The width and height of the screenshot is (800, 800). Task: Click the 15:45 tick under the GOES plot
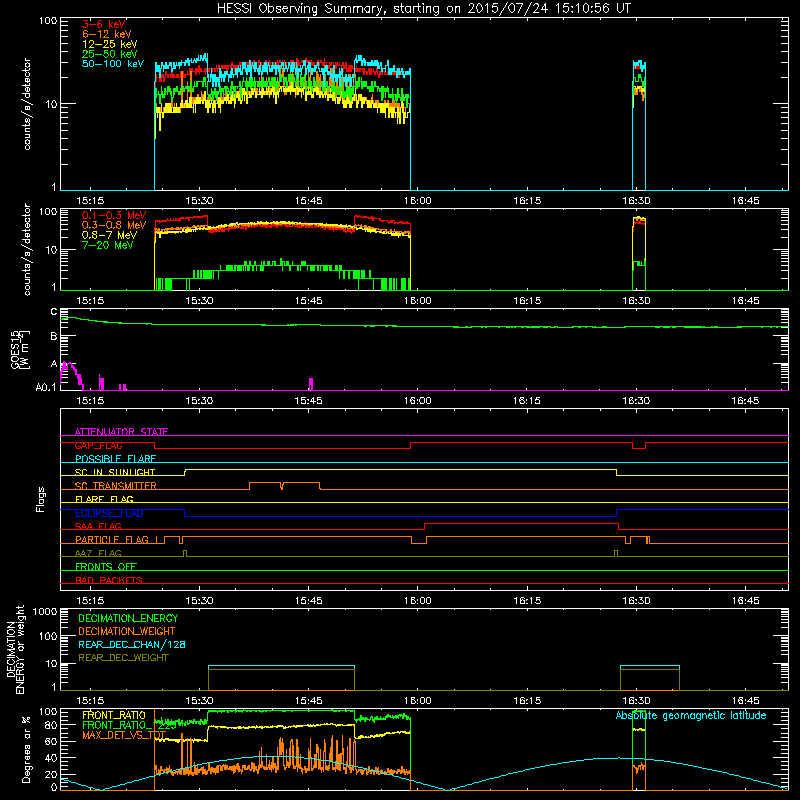coord(308,401)
